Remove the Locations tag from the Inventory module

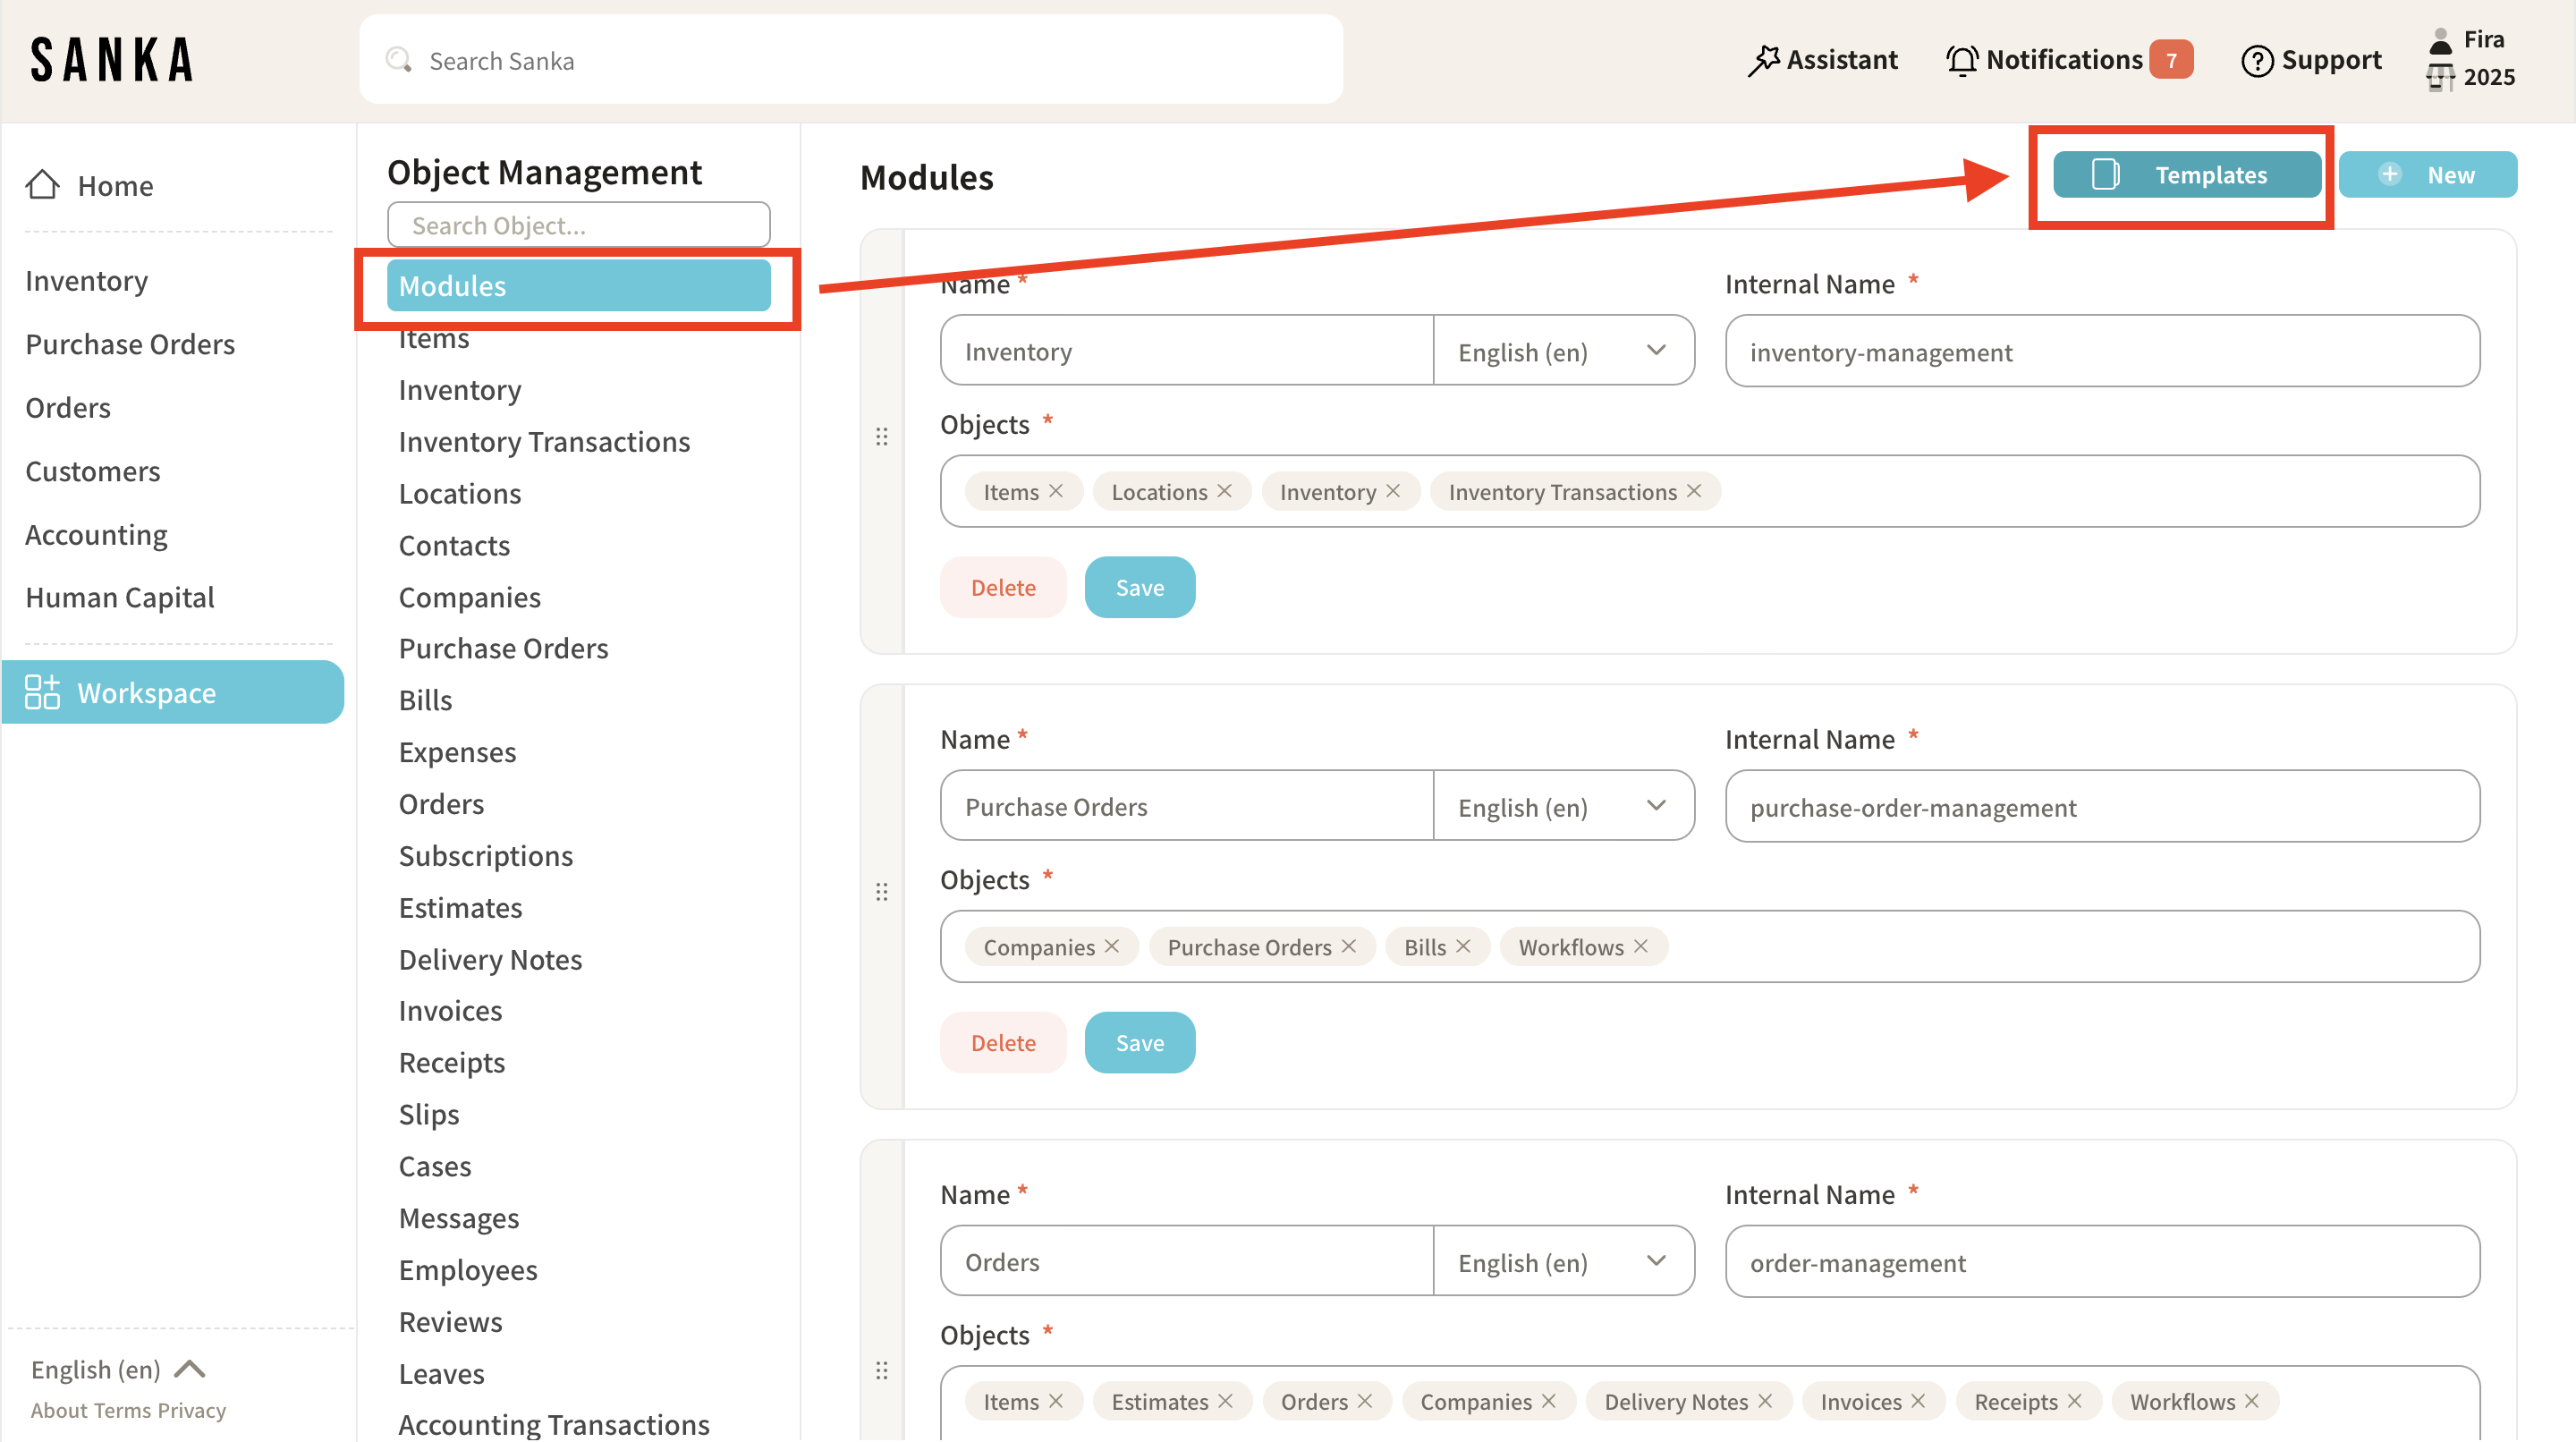[x=1225, y=491]
